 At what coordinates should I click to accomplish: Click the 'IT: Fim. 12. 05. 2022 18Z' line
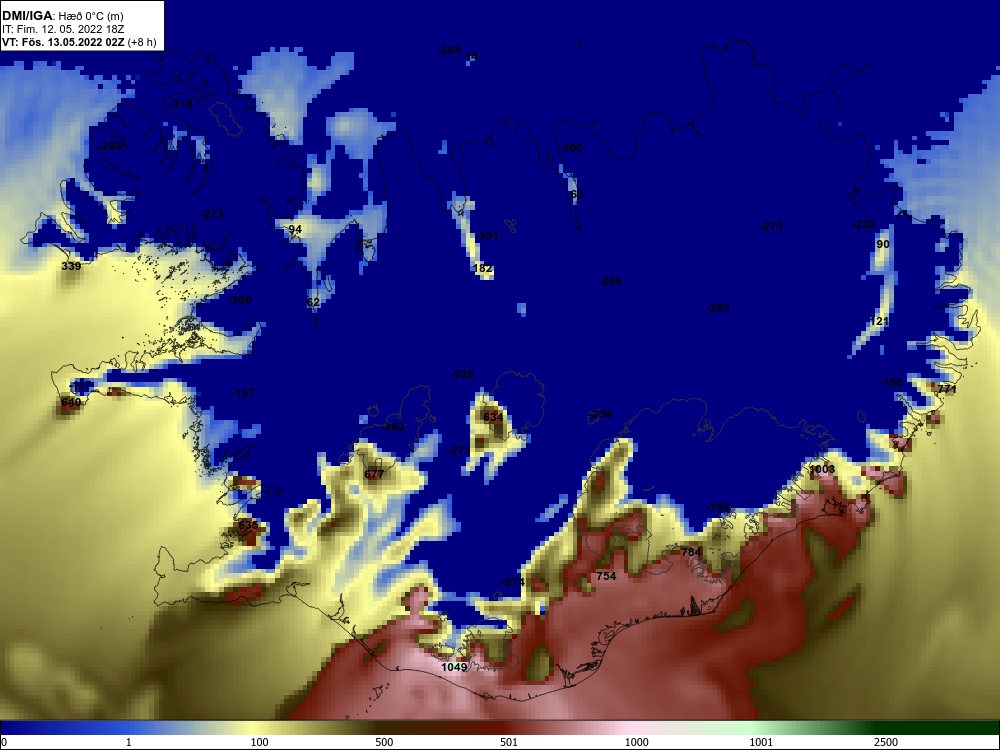click(62, 29)
